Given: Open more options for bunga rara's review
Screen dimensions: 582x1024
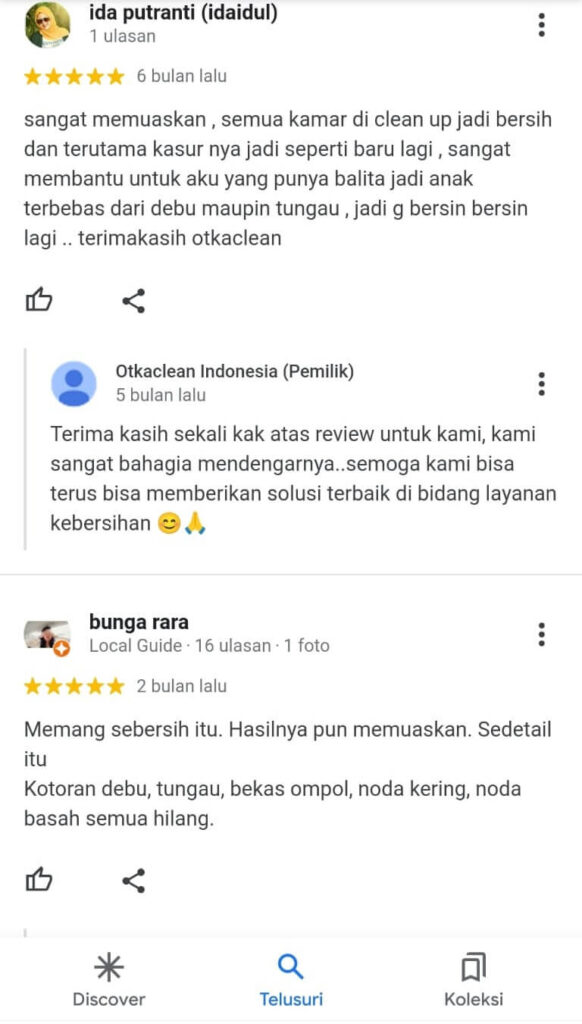Looking at the screenshot, I should 542,634.
